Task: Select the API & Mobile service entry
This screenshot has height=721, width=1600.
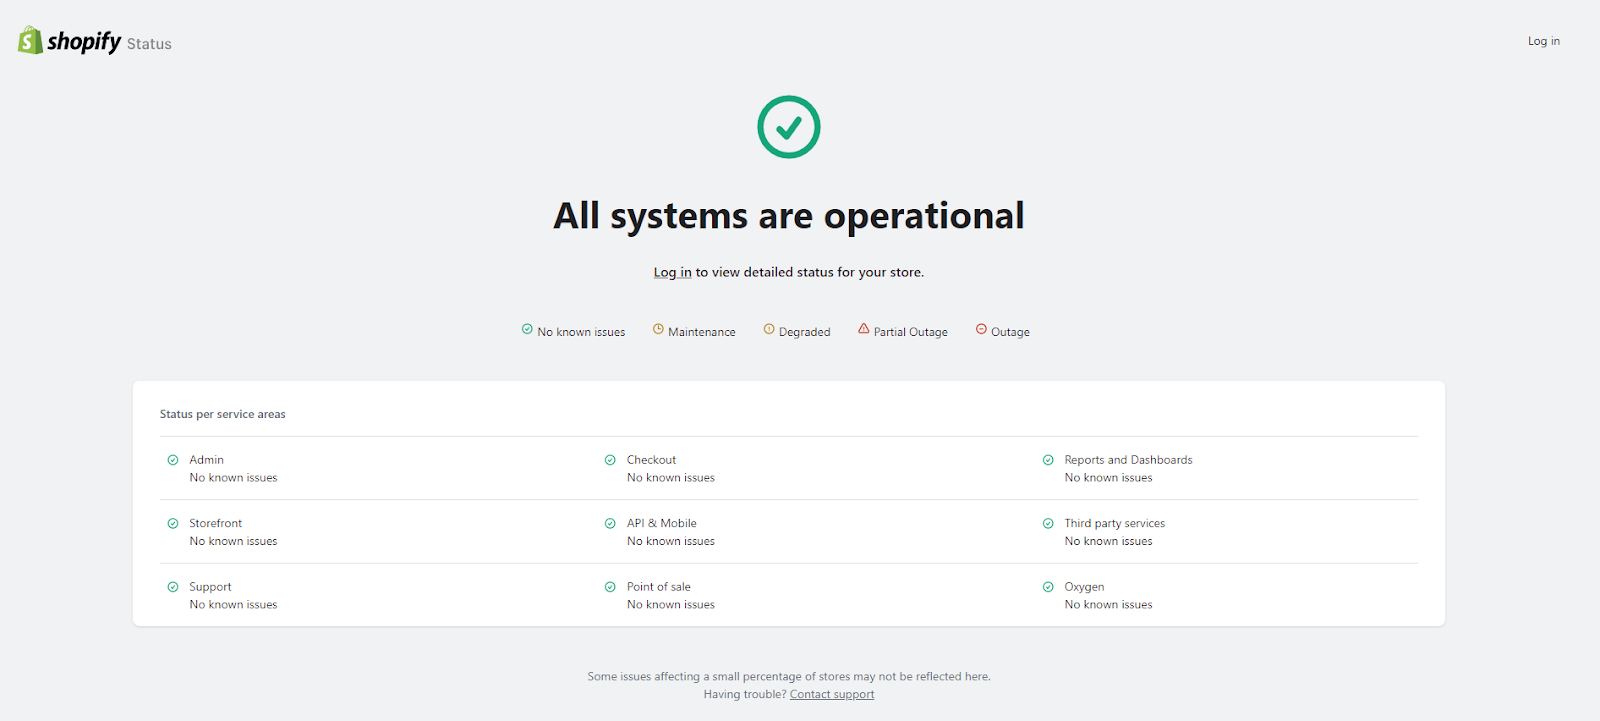Action: 661,523
